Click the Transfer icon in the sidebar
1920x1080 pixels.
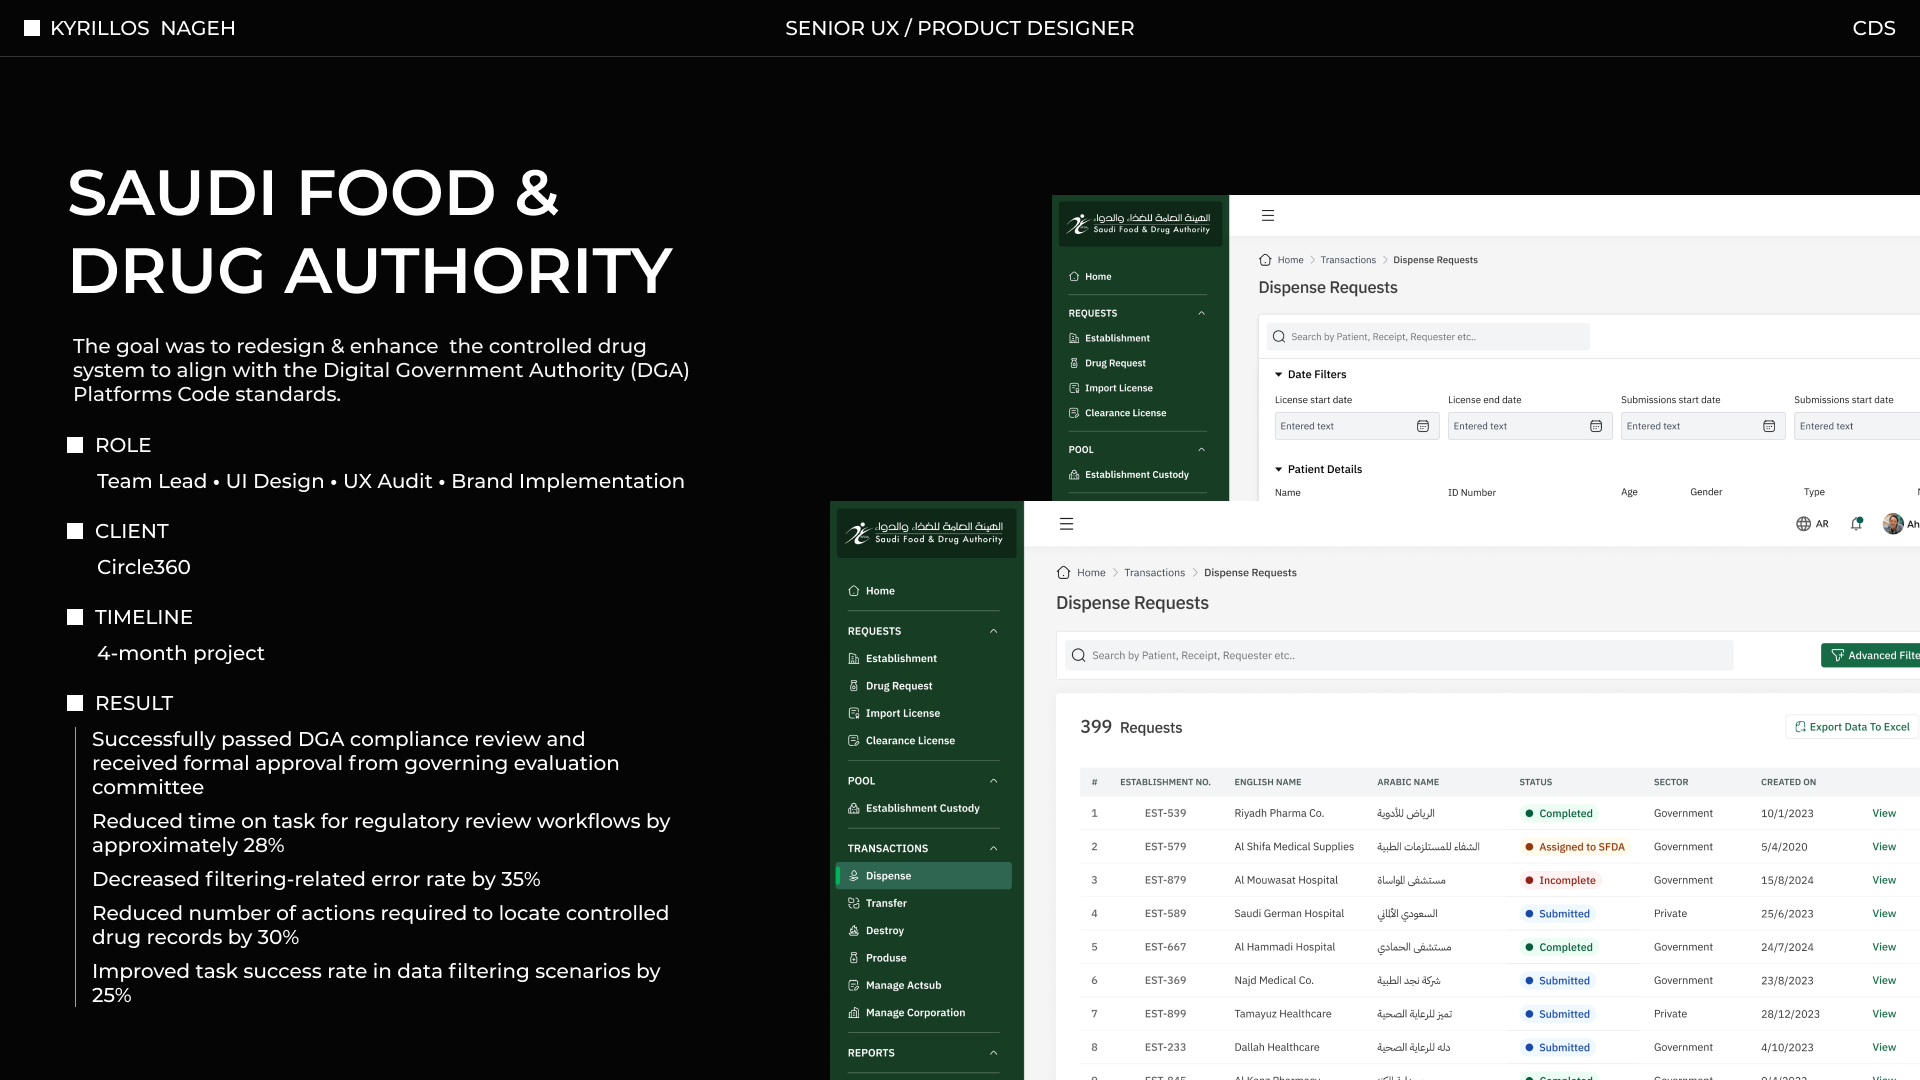(x=854, y=904)
